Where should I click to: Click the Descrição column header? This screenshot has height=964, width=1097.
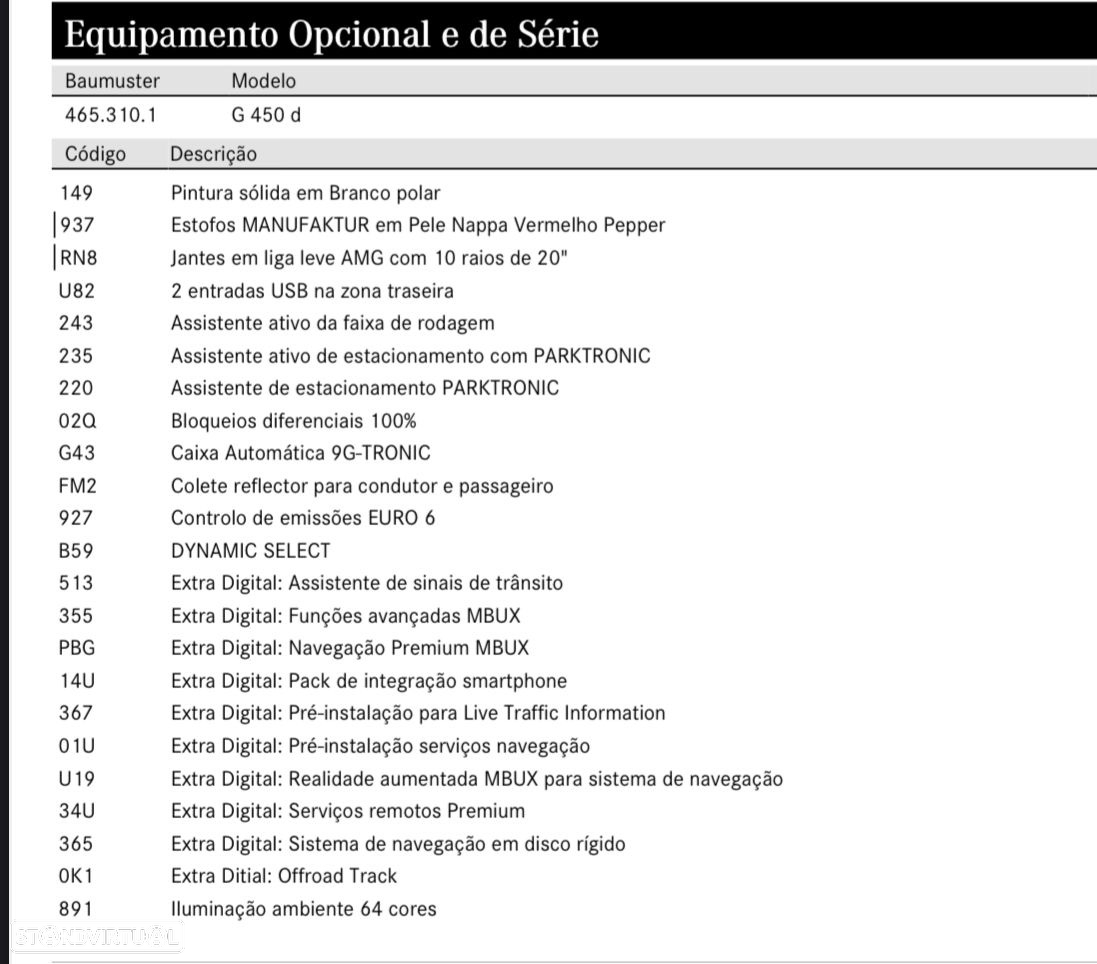click(x=213, y=154)
